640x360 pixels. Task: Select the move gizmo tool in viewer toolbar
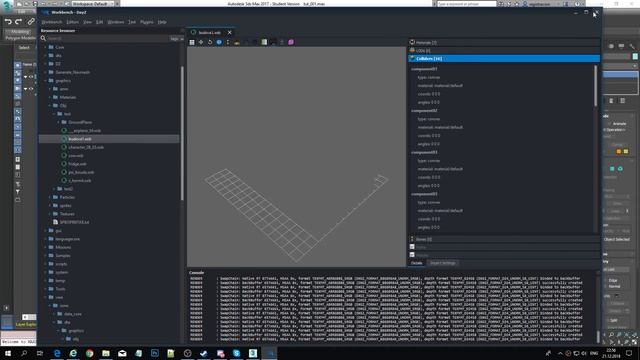click(x=201, y=42)
